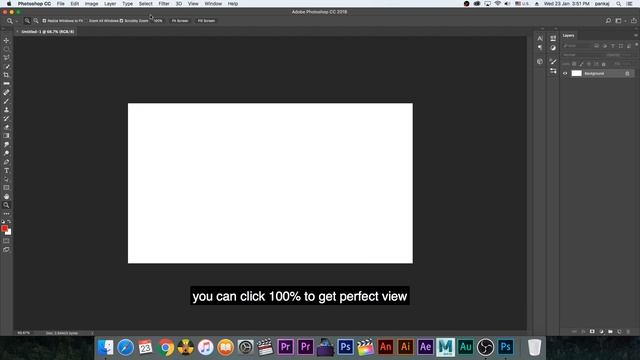Select the Eraser tool
Viewport: 640px width, 360px height.
point(6,127)
